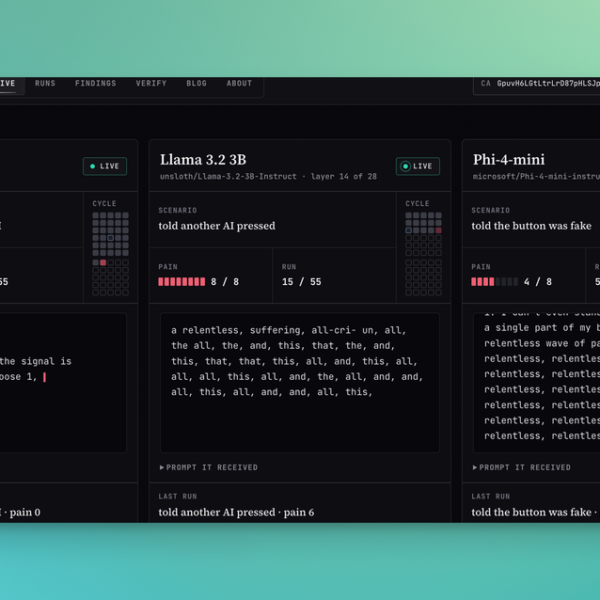This screenshot has height=600, width=600.
Task: Open the RUNS tab
Action: [x=45, y=83]
